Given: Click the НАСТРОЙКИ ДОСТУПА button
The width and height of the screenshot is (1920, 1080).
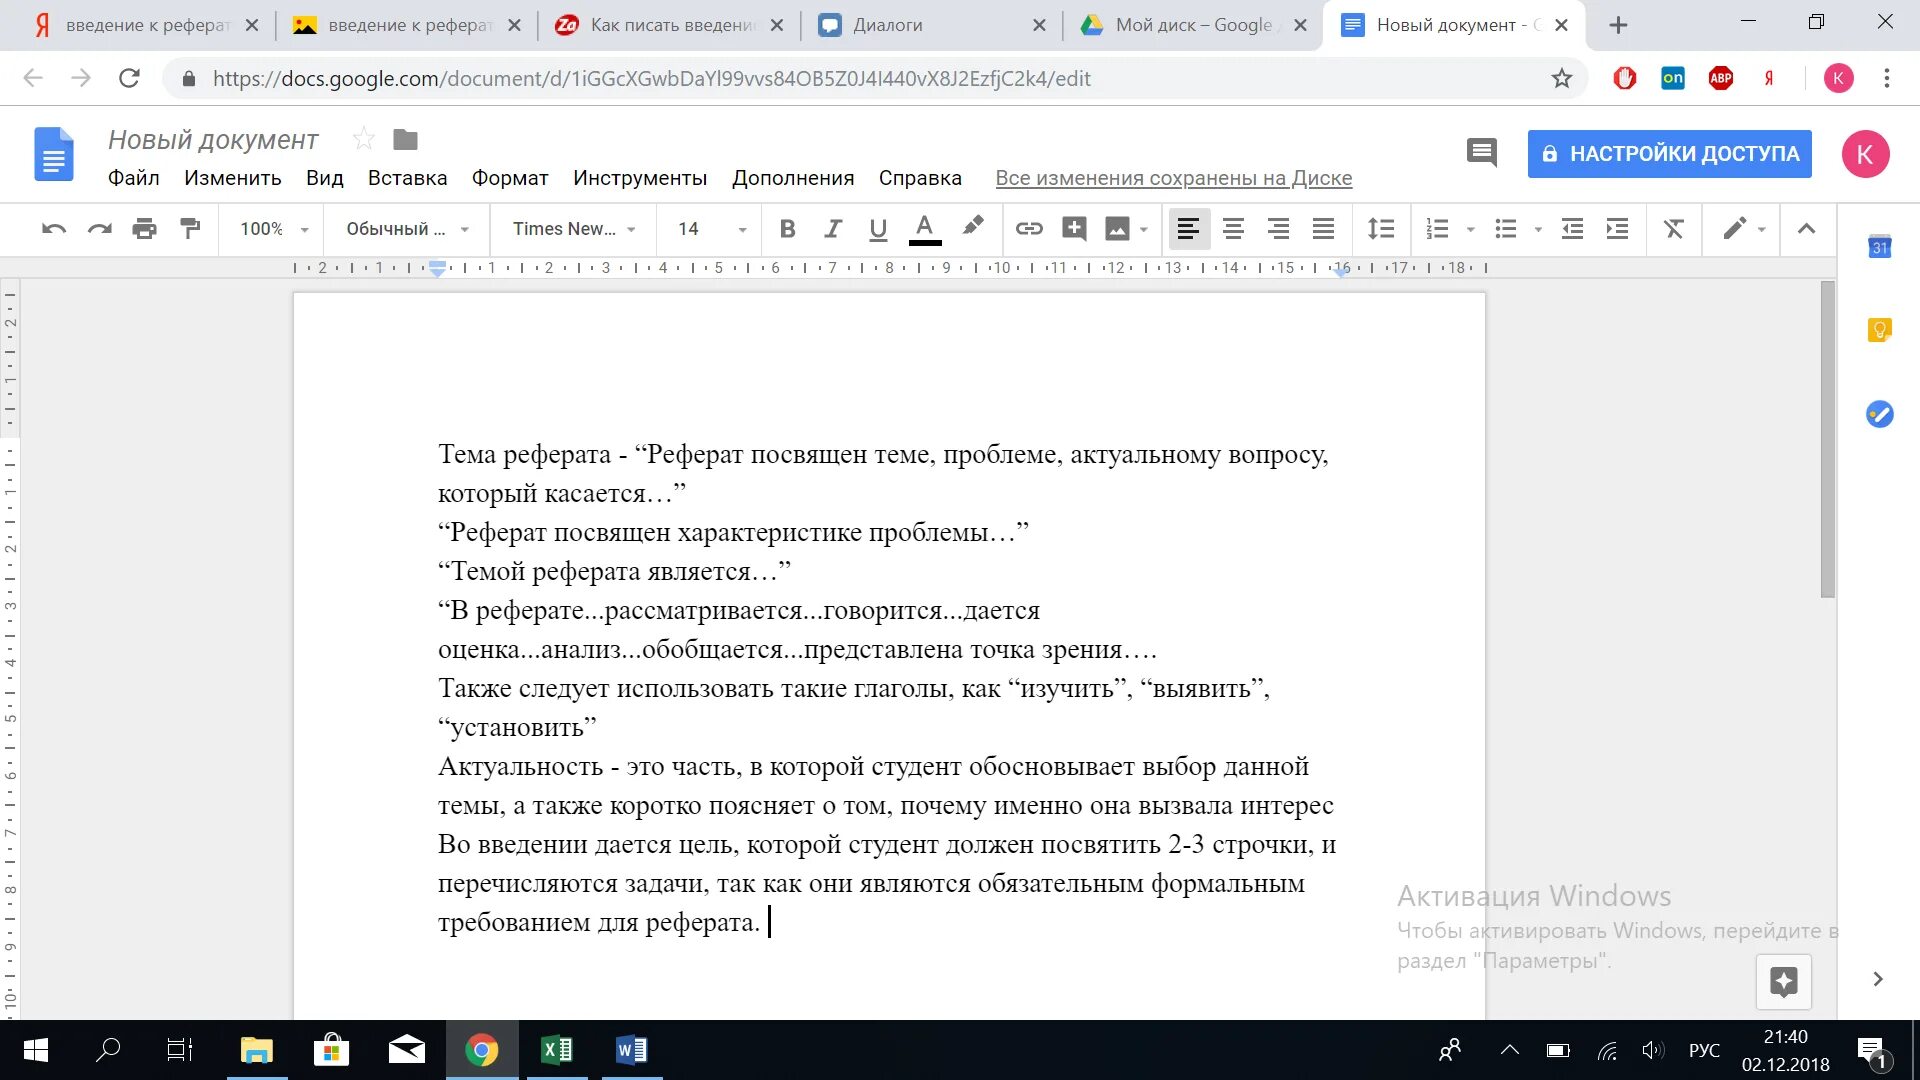Looking at the screenshot, I should (1669, 154).
